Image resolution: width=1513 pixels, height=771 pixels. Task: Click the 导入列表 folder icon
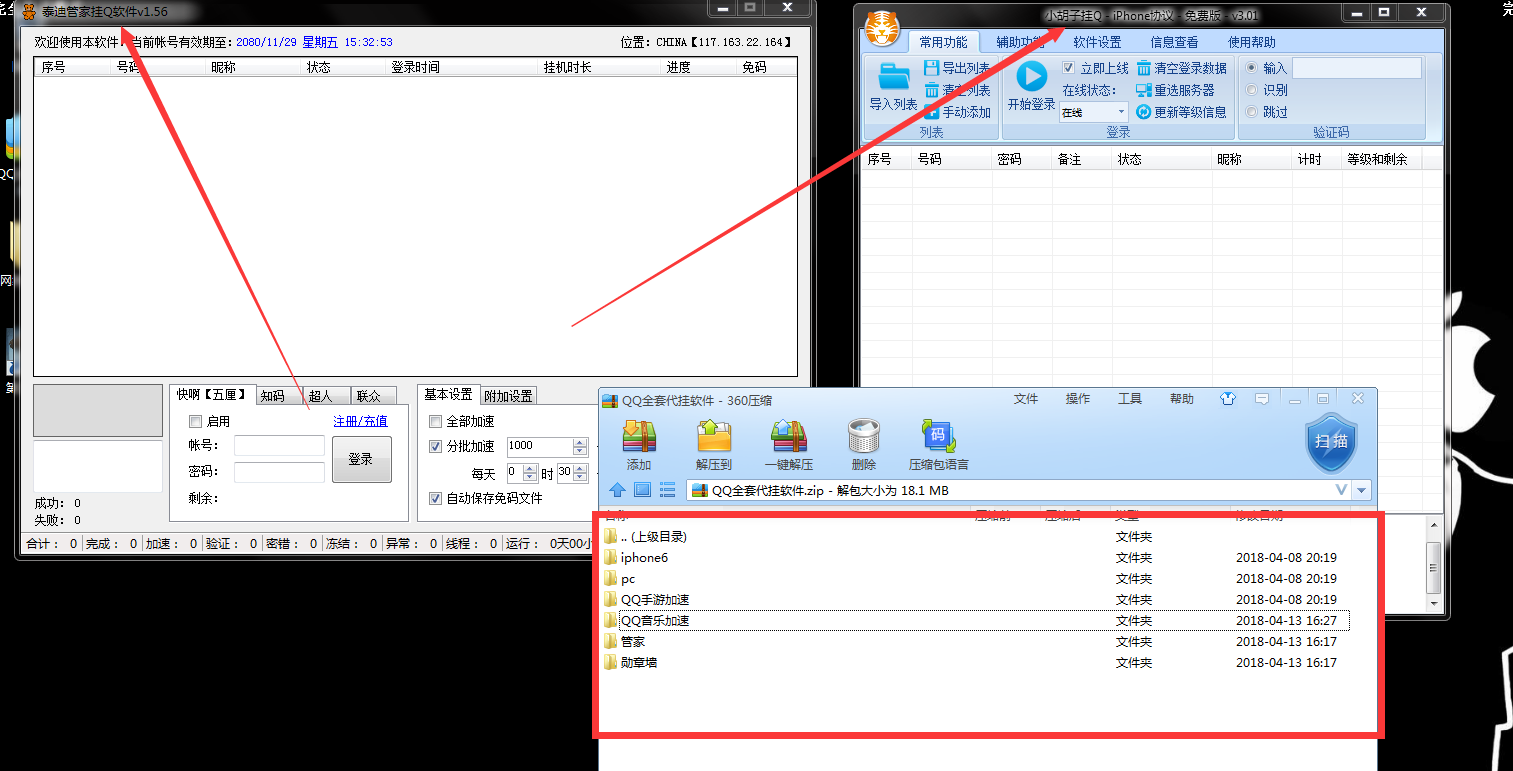point(893,77)
